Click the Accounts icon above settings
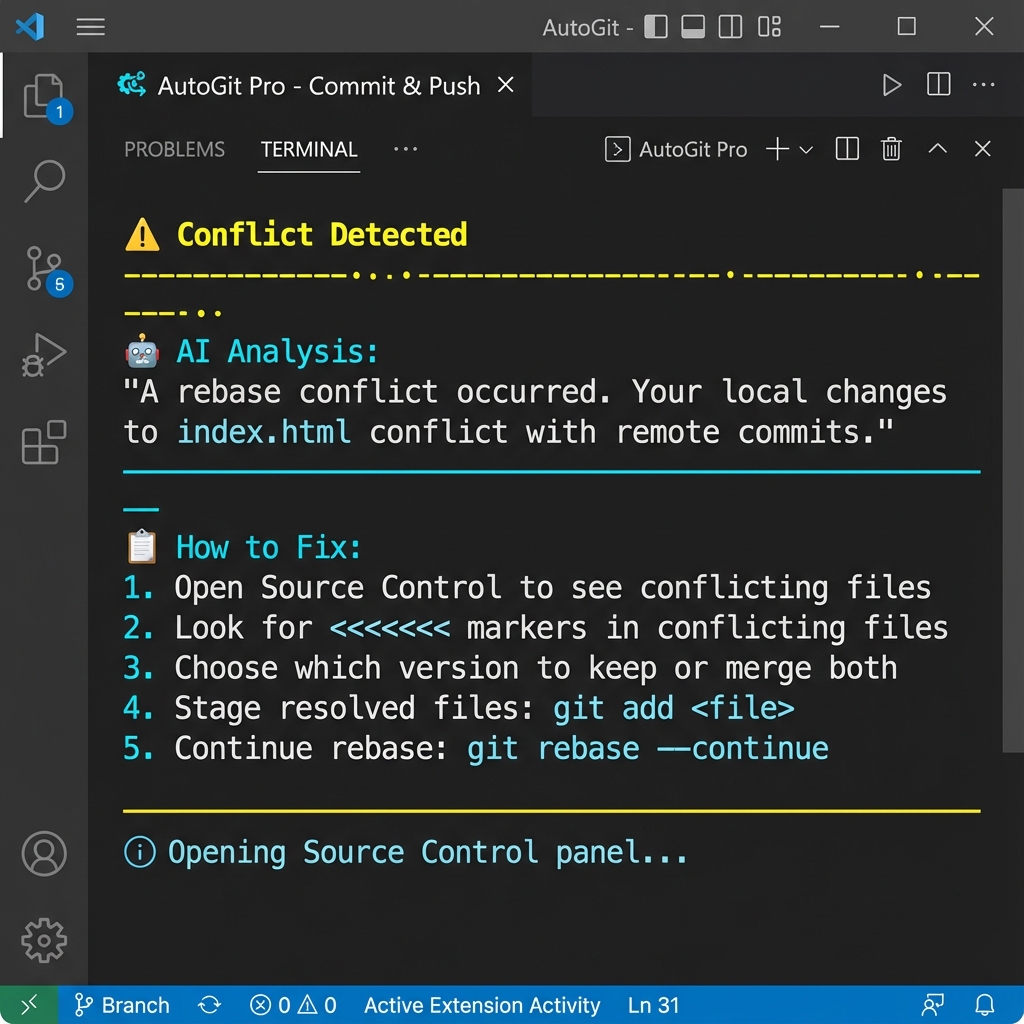Screen dimensions: 1024x1024 [44, 853]
